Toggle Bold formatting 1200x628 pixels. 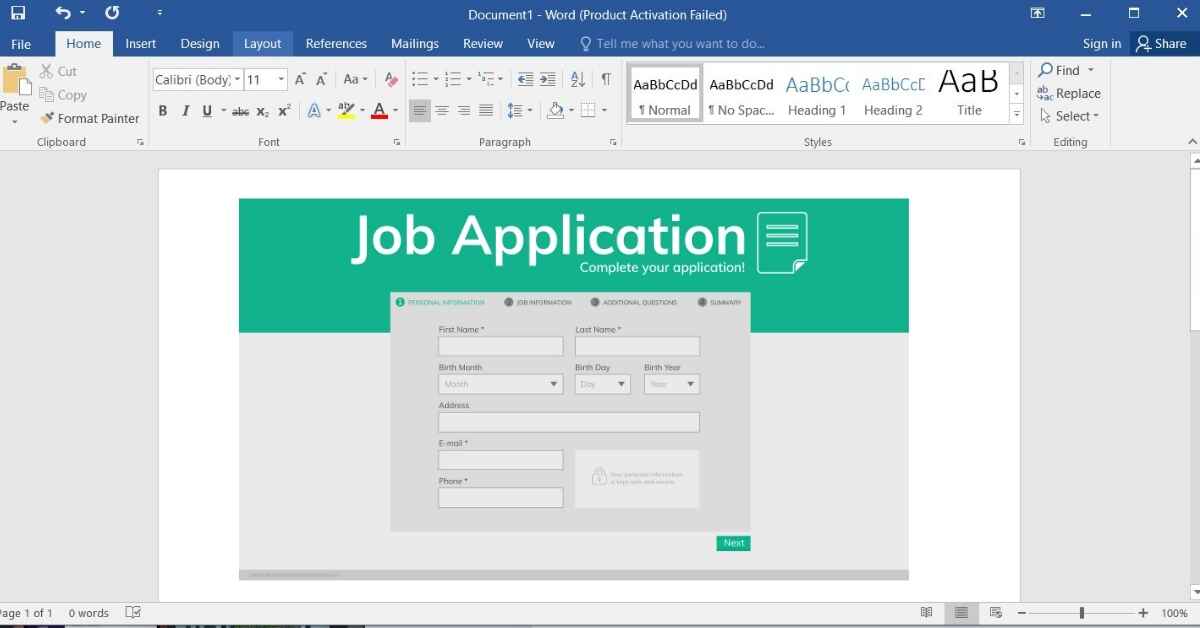point(163,111)
